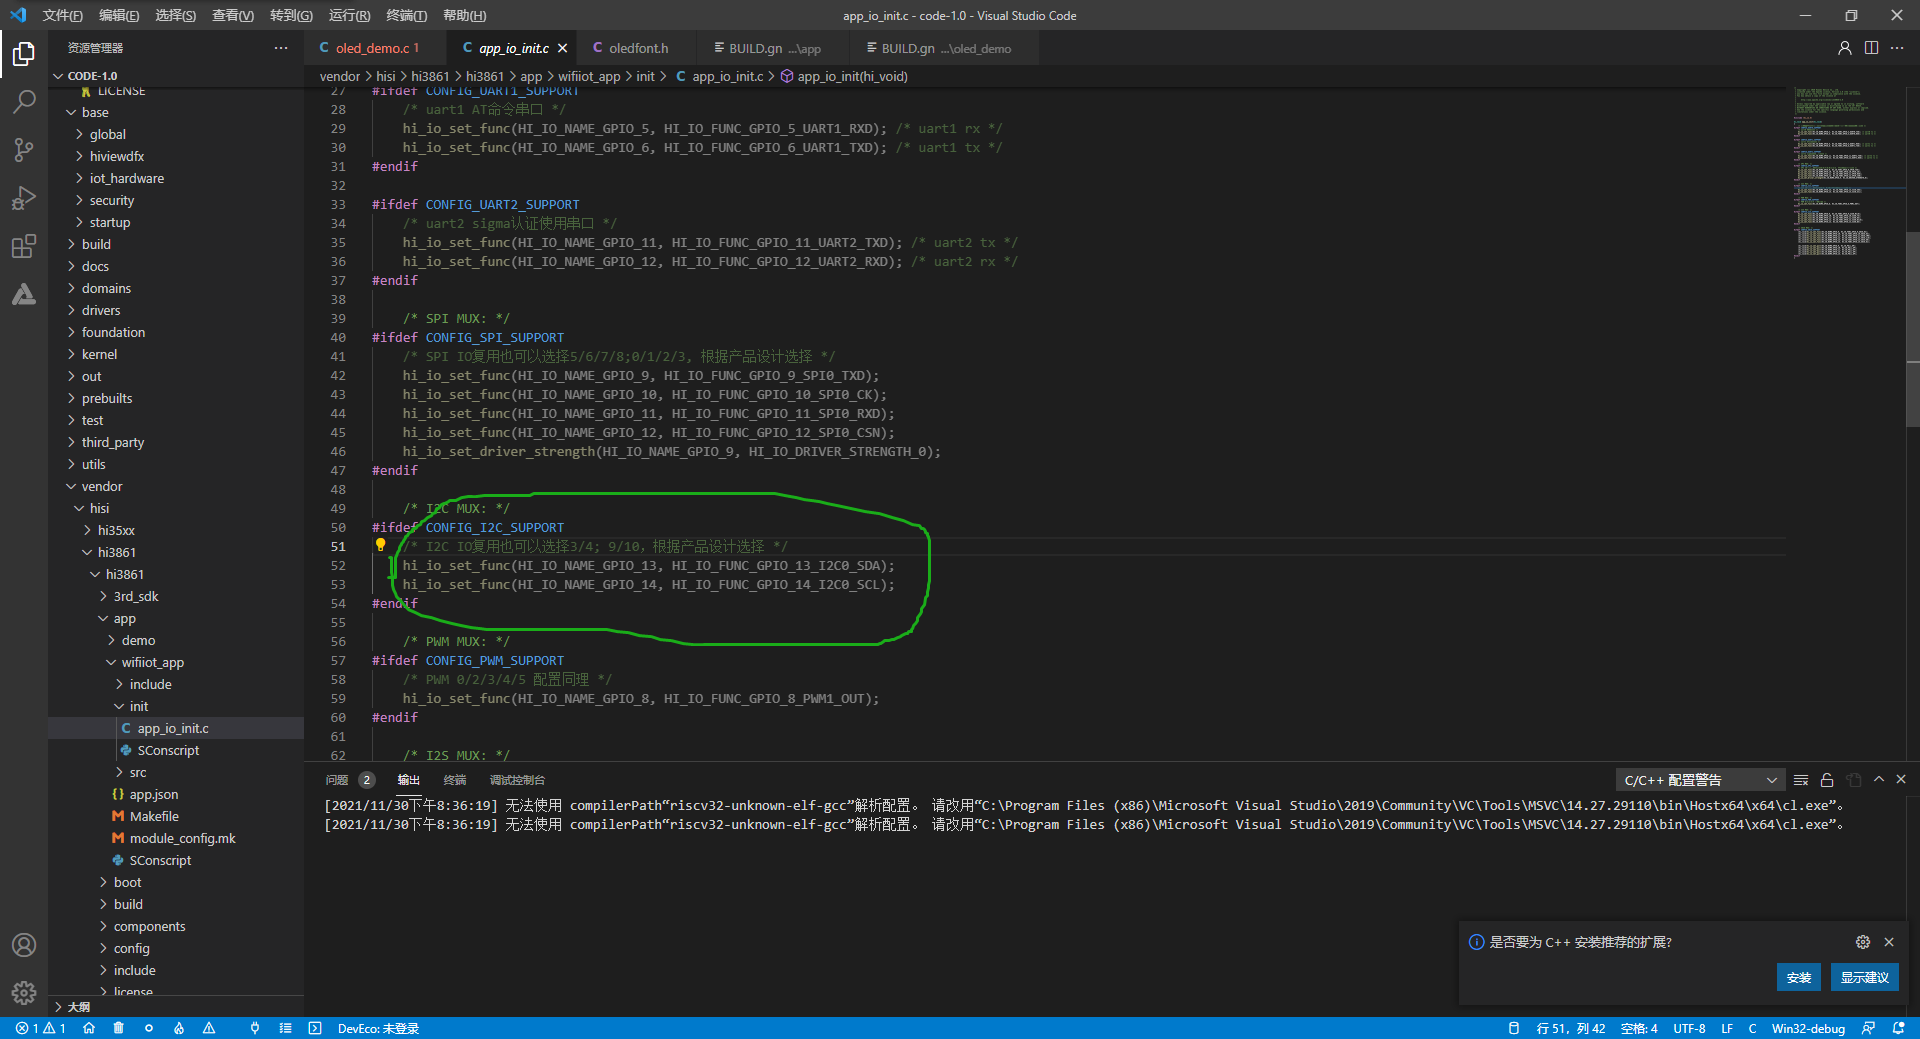The image size is (1920, 1039).
Task: Switch to the 调试控制台 debug console tab
Action: tap(517, 780)
